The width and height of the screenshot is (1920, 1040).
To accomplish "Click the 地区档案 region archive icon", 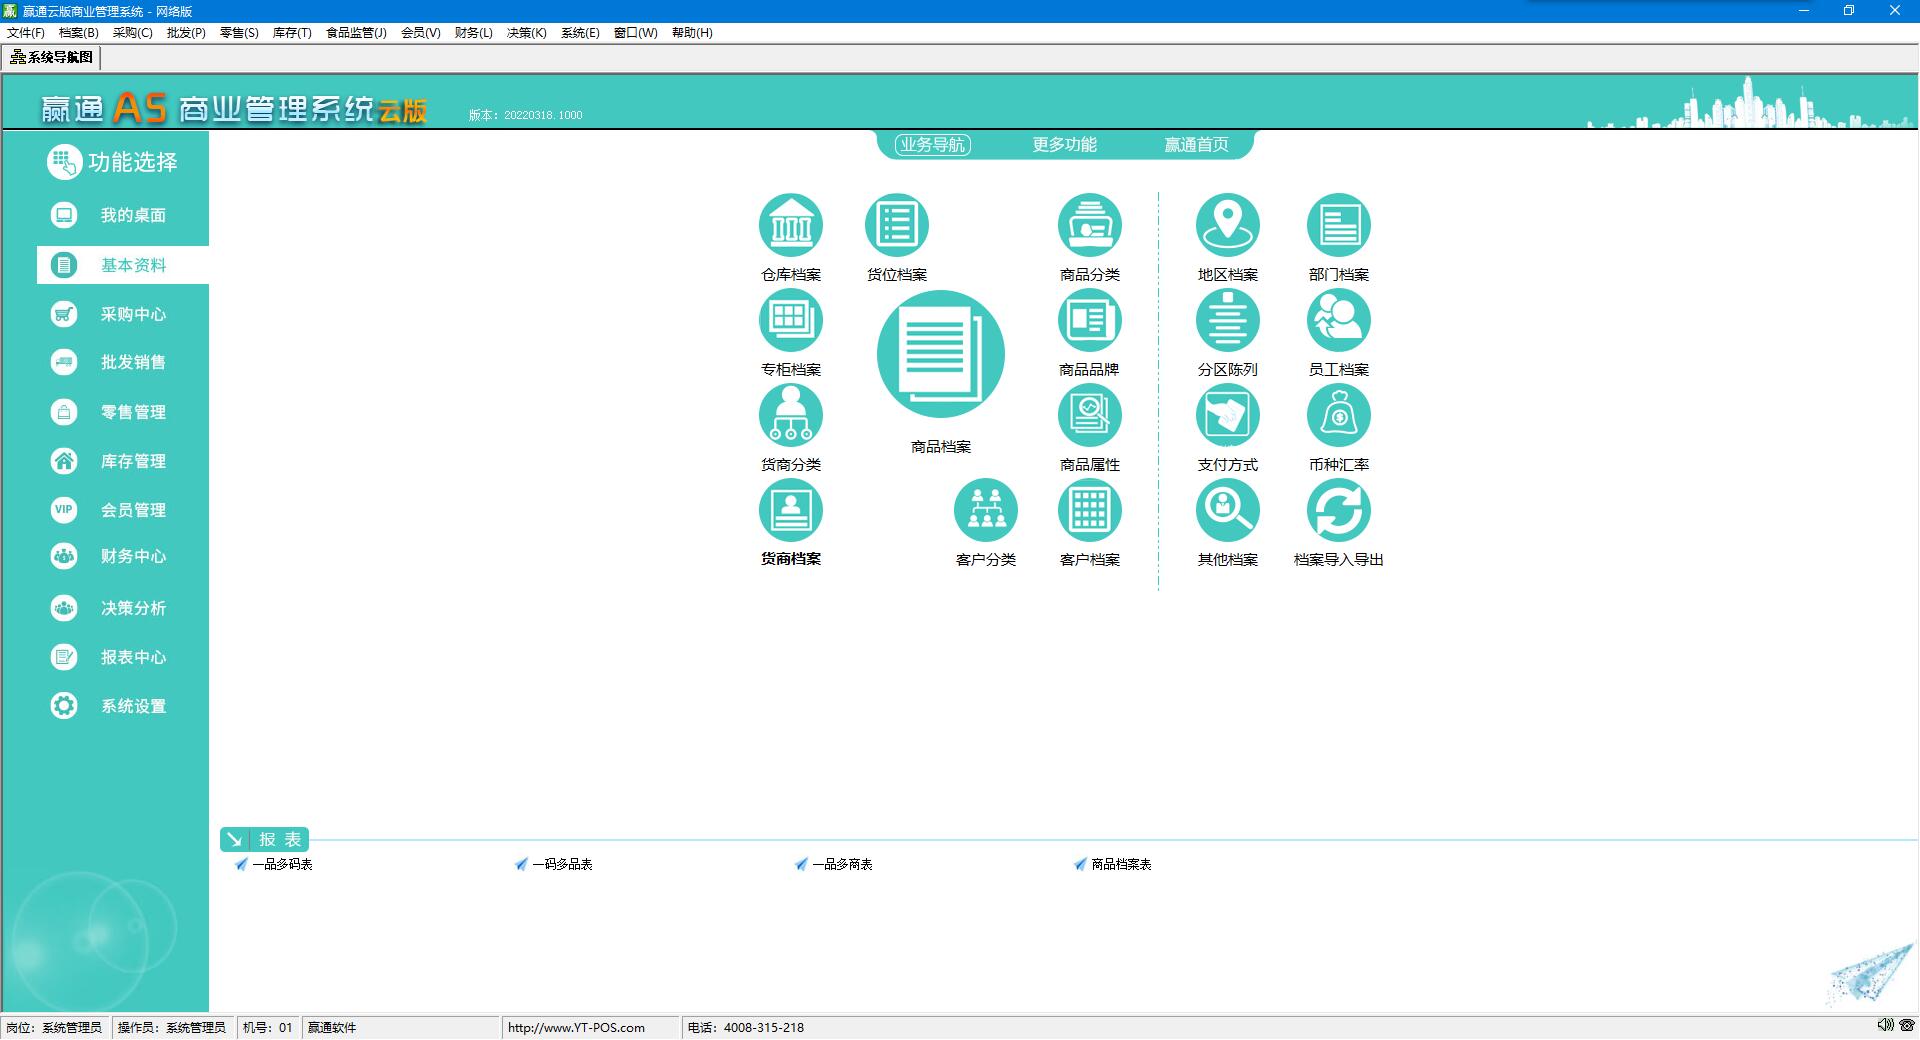I will (1227, 225).
